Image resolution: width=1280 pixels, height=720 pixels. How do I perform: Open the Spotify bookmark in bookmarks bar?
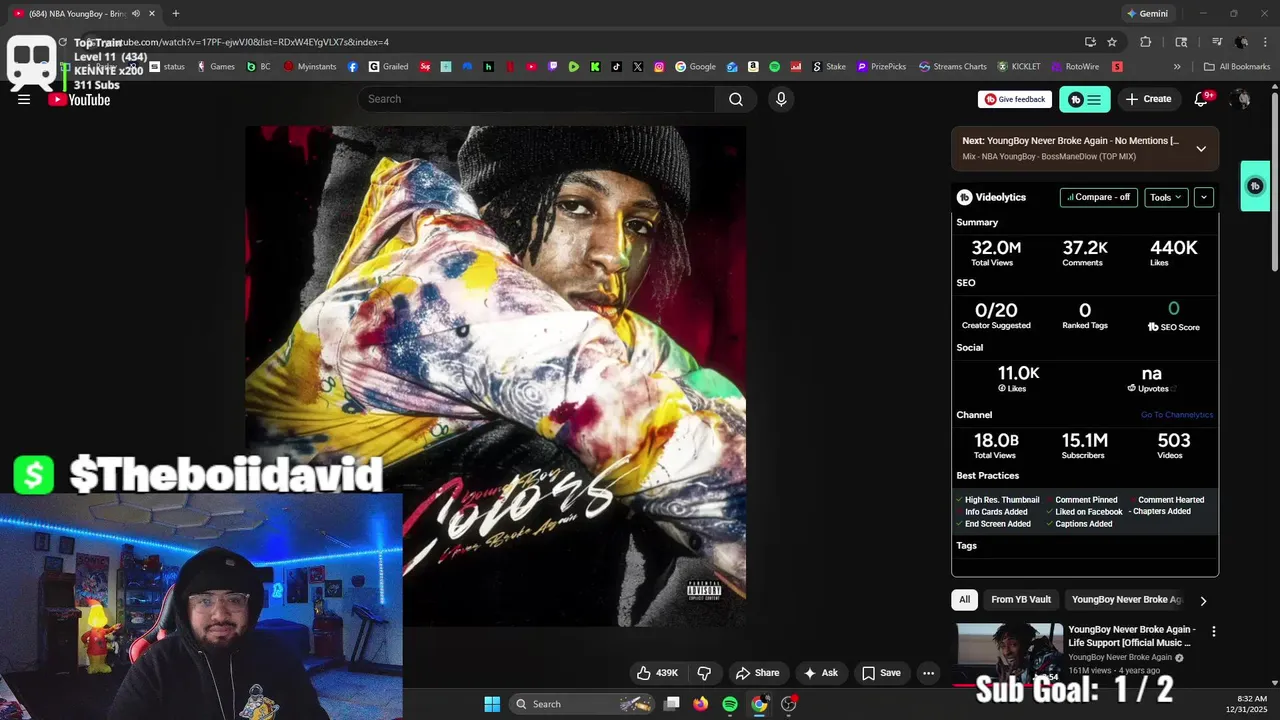click(774, 67)
